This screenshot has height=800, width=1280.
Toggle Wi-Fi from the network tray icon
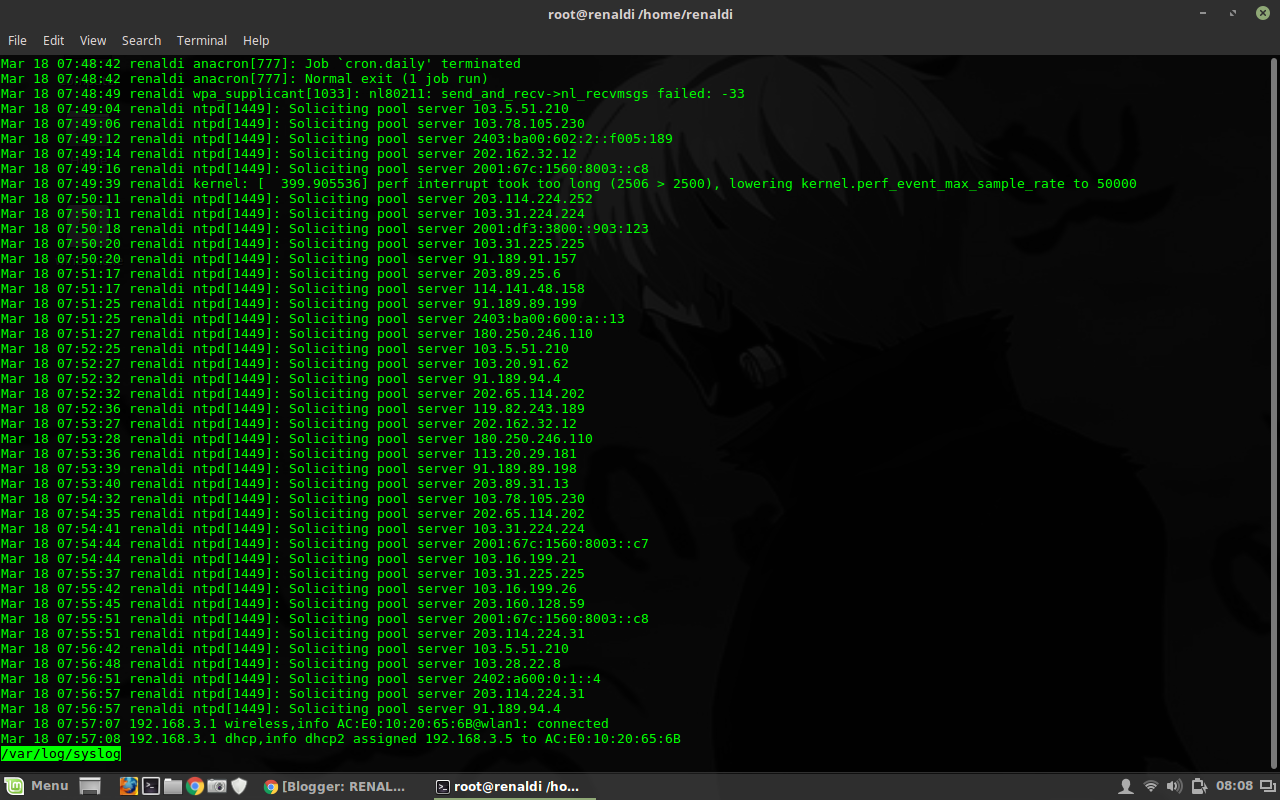[1150, 786]
